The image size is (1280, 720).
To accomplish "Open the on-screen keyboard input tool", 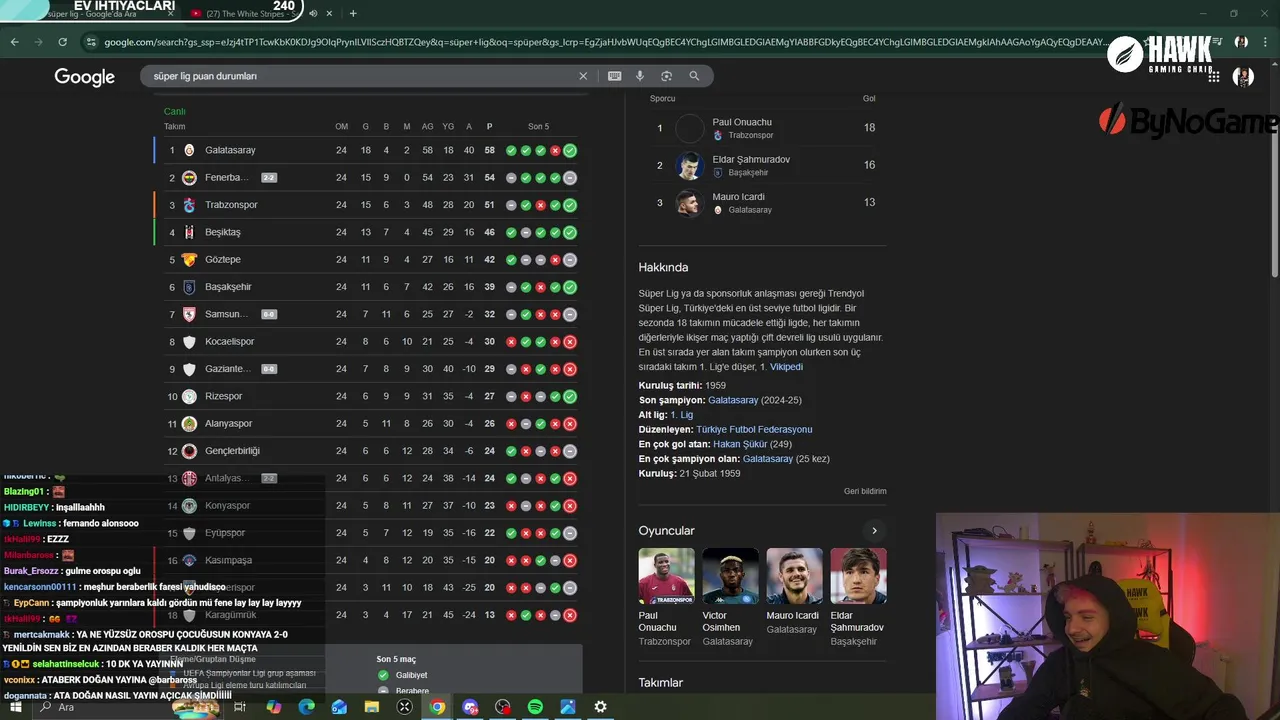I will 614,76.
